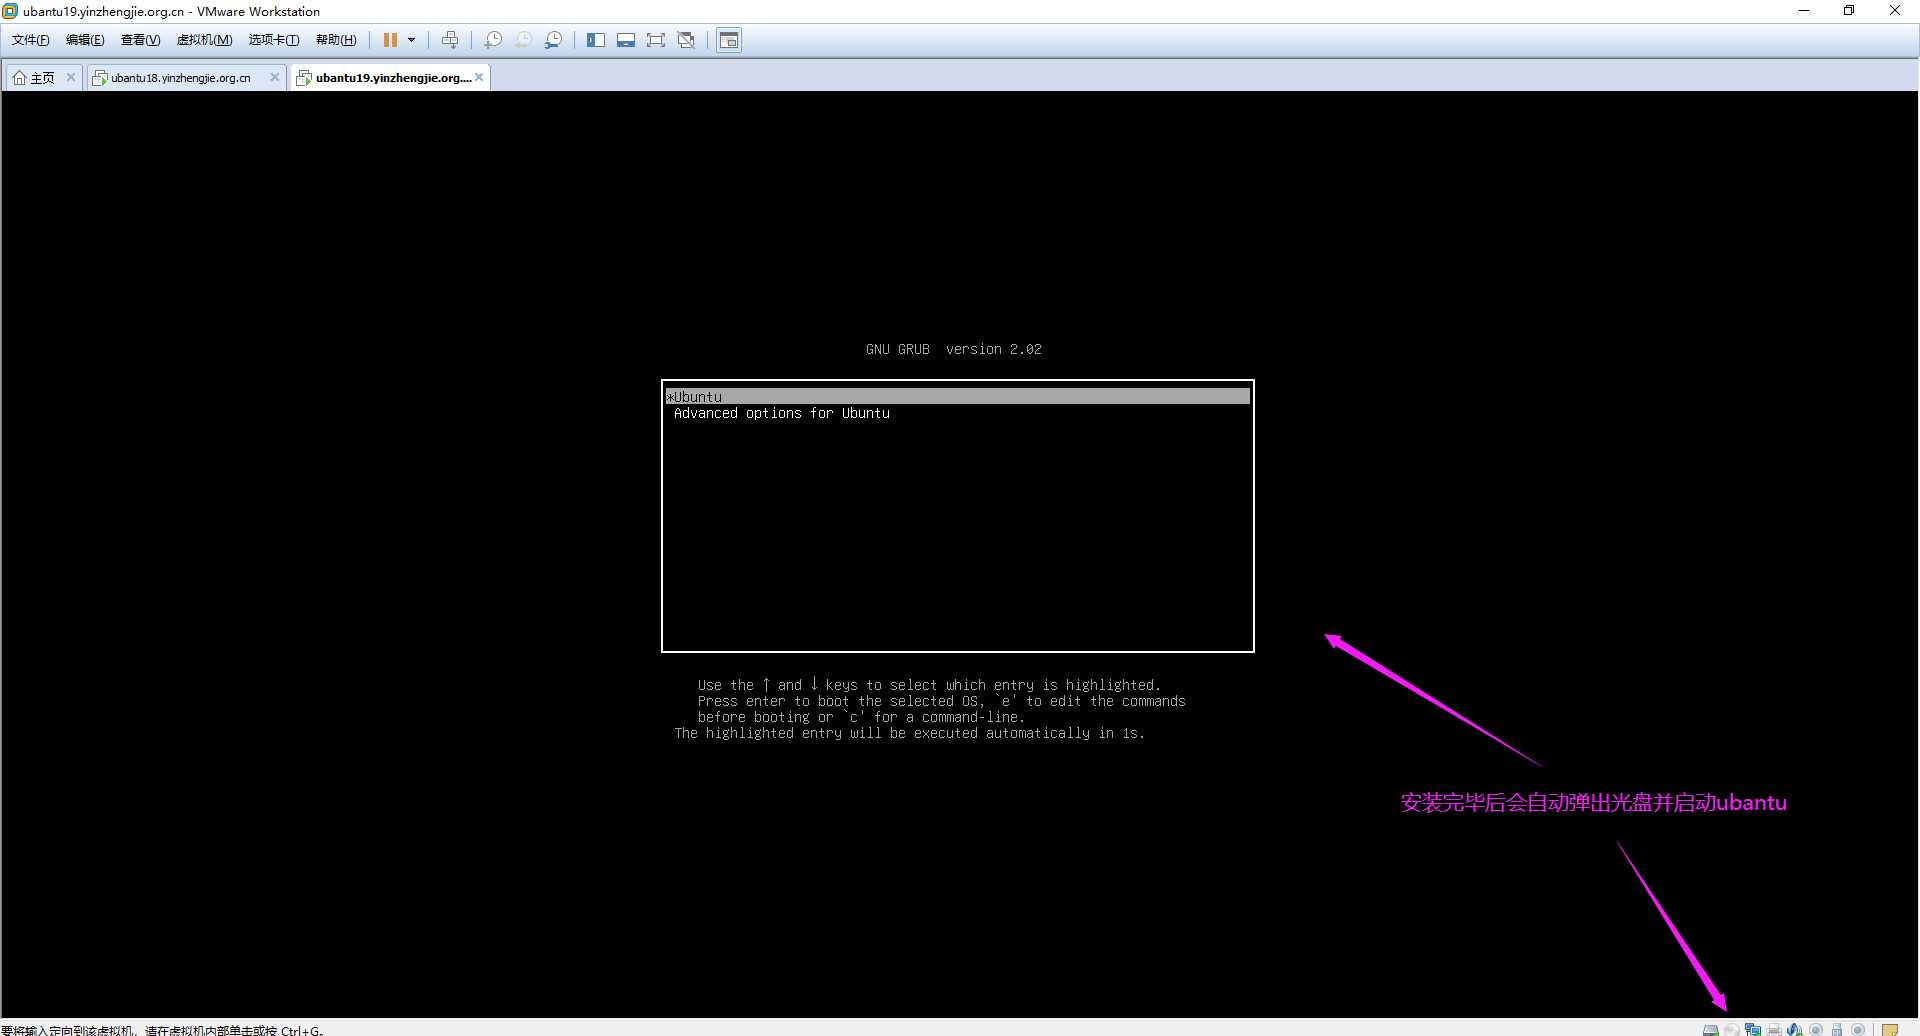Take a snapshot of this virtual machine
Screen dimensions: 1920x1036
[493, 40]
